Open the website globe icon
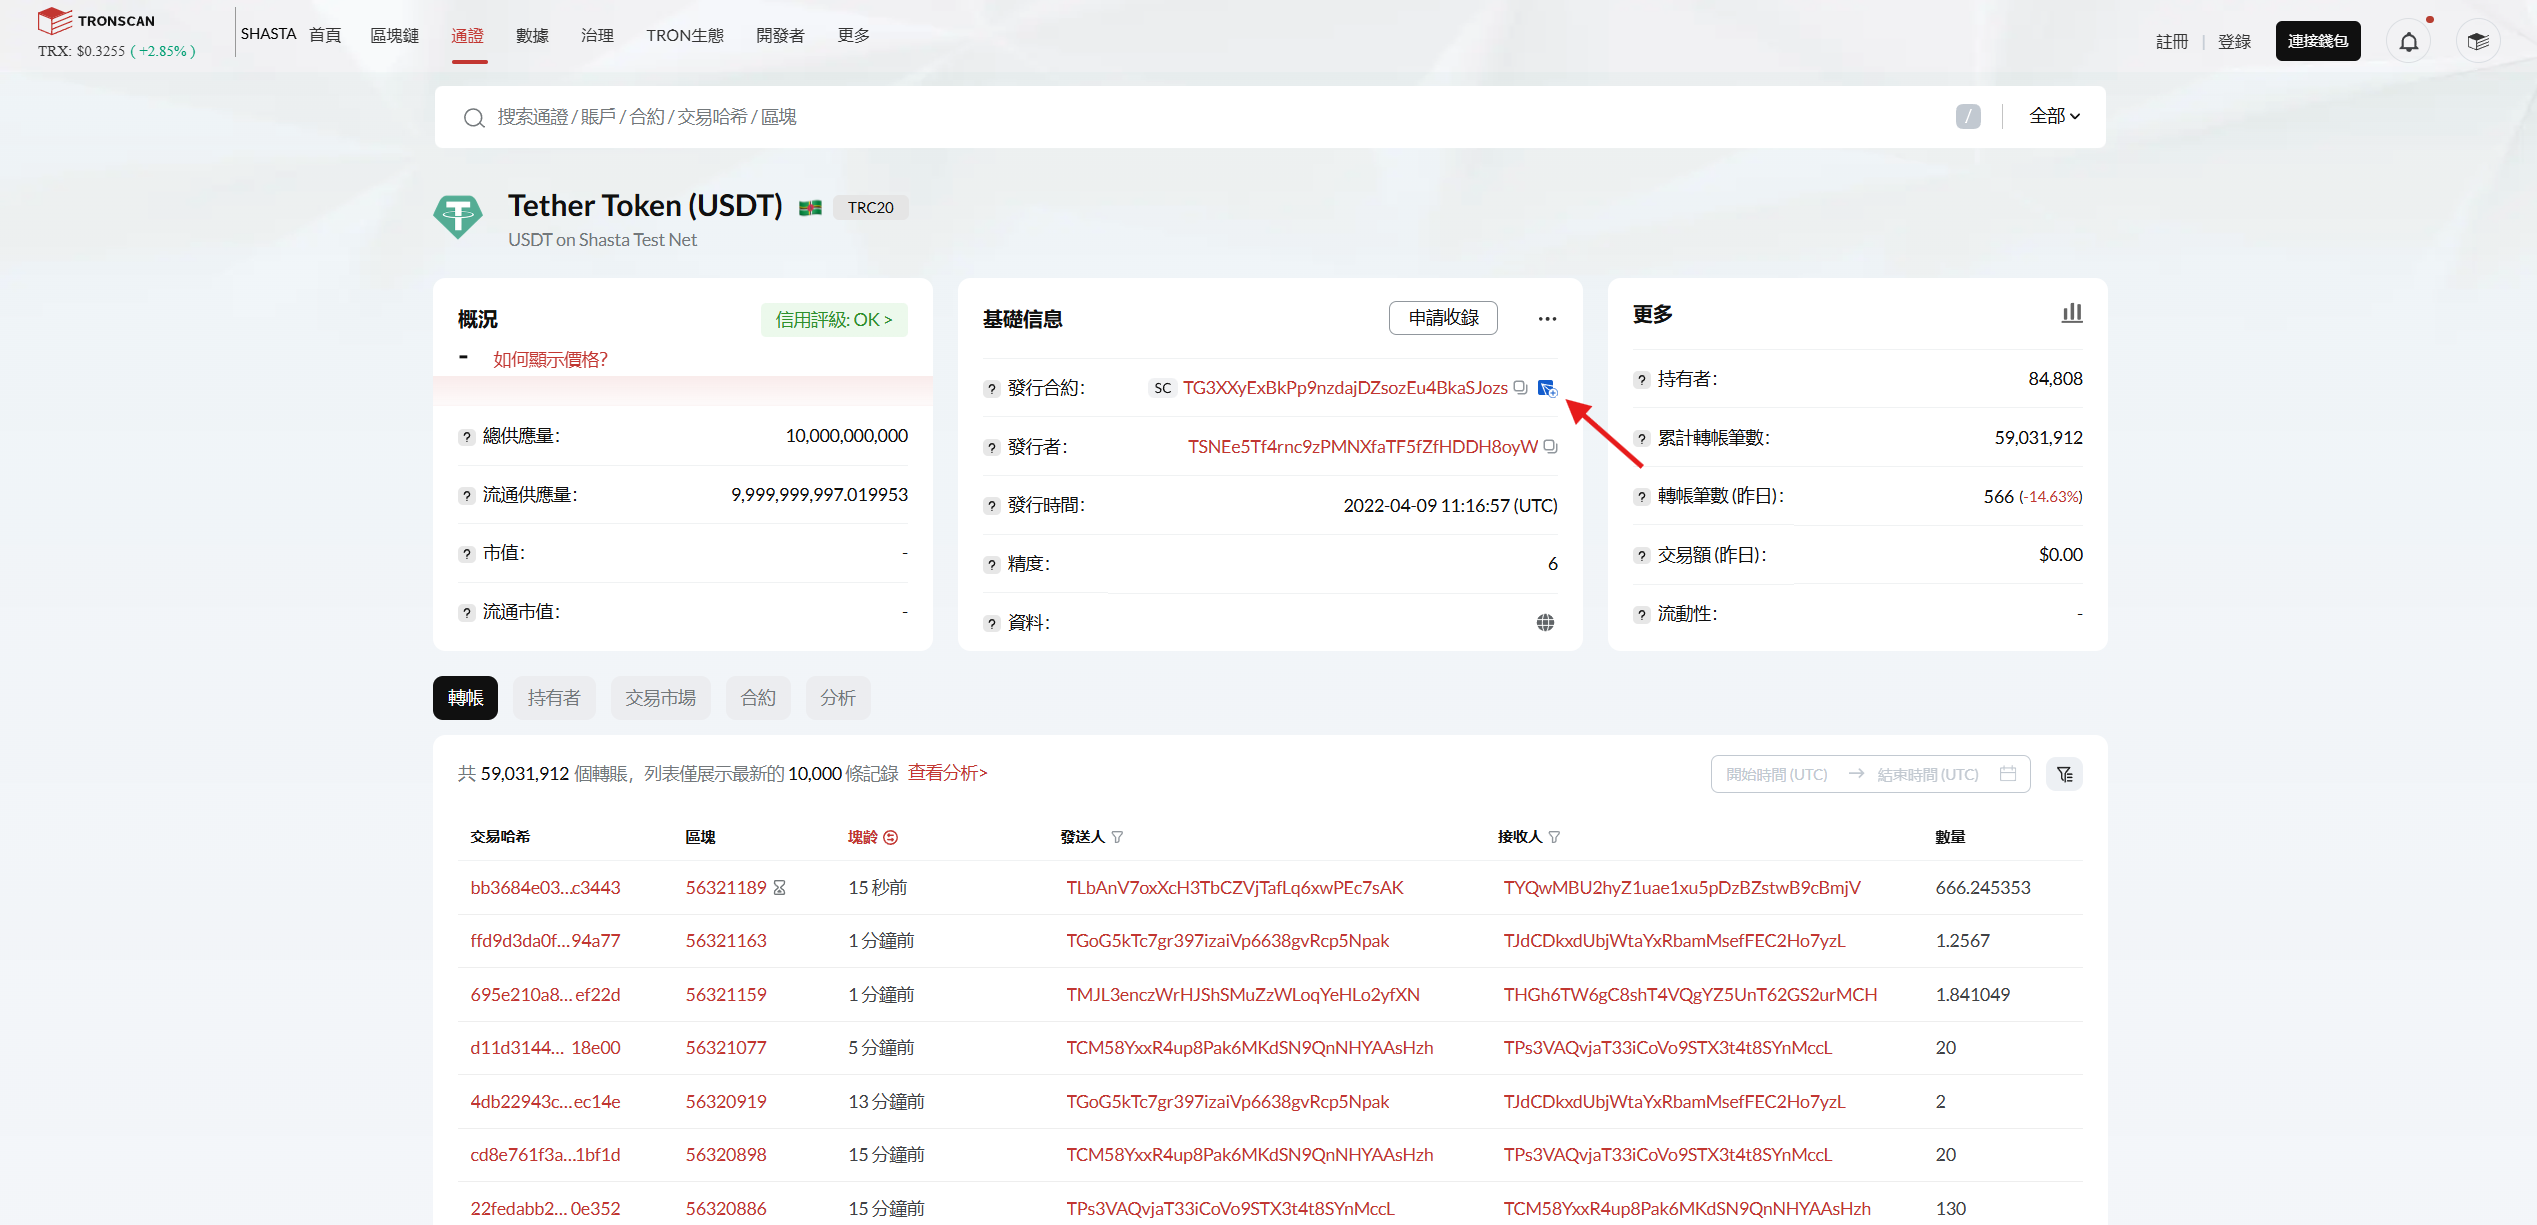The width and height of the screenshot is (2537, 1225). click(x=1545, y=623)
